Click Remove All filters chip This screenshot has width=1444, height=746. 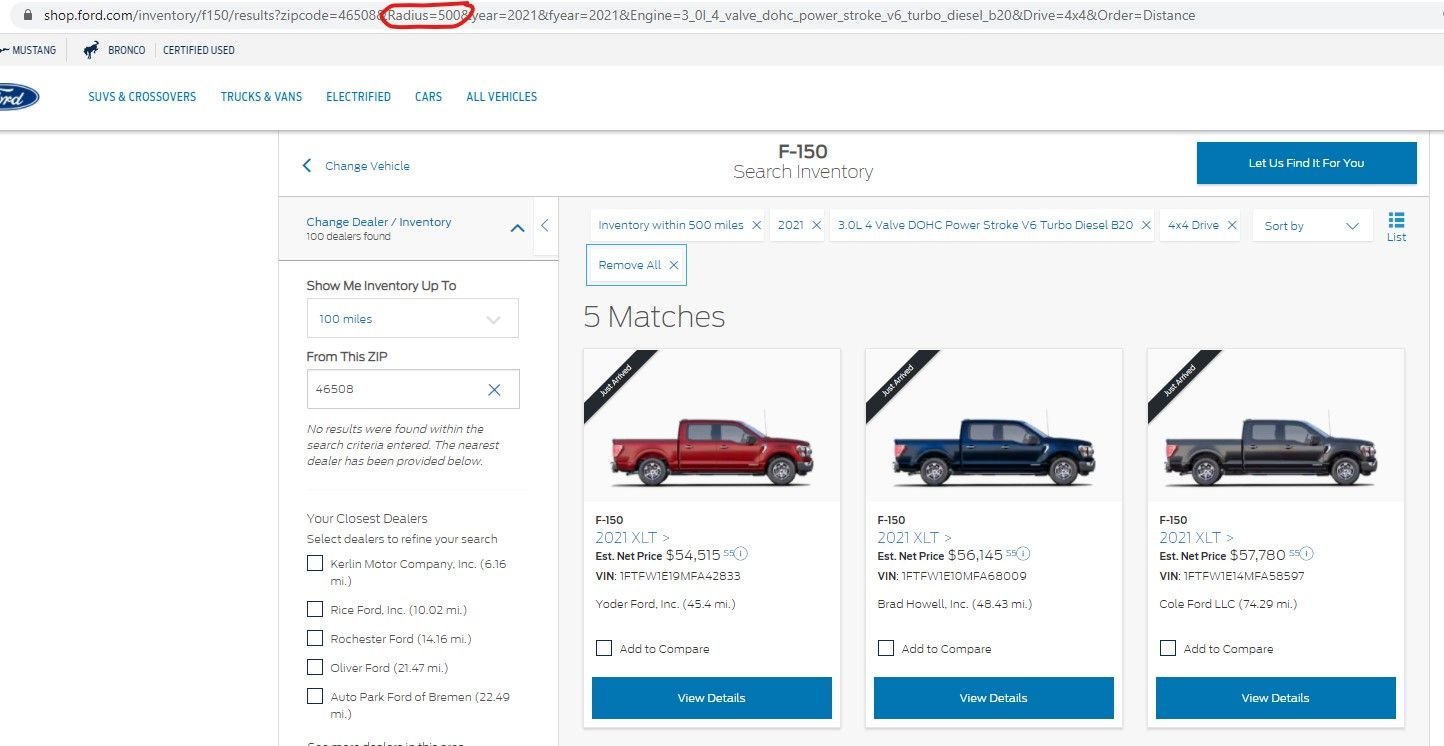[x=637, y=265]
